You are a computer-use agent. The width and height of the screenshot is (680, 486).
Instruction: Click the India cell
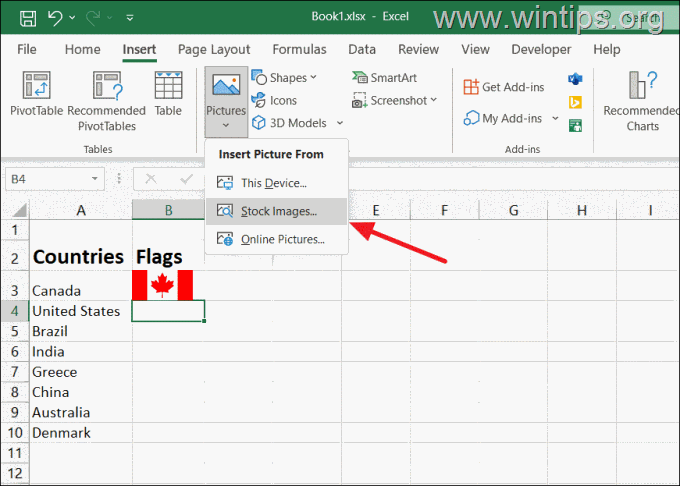coord(81,352)
